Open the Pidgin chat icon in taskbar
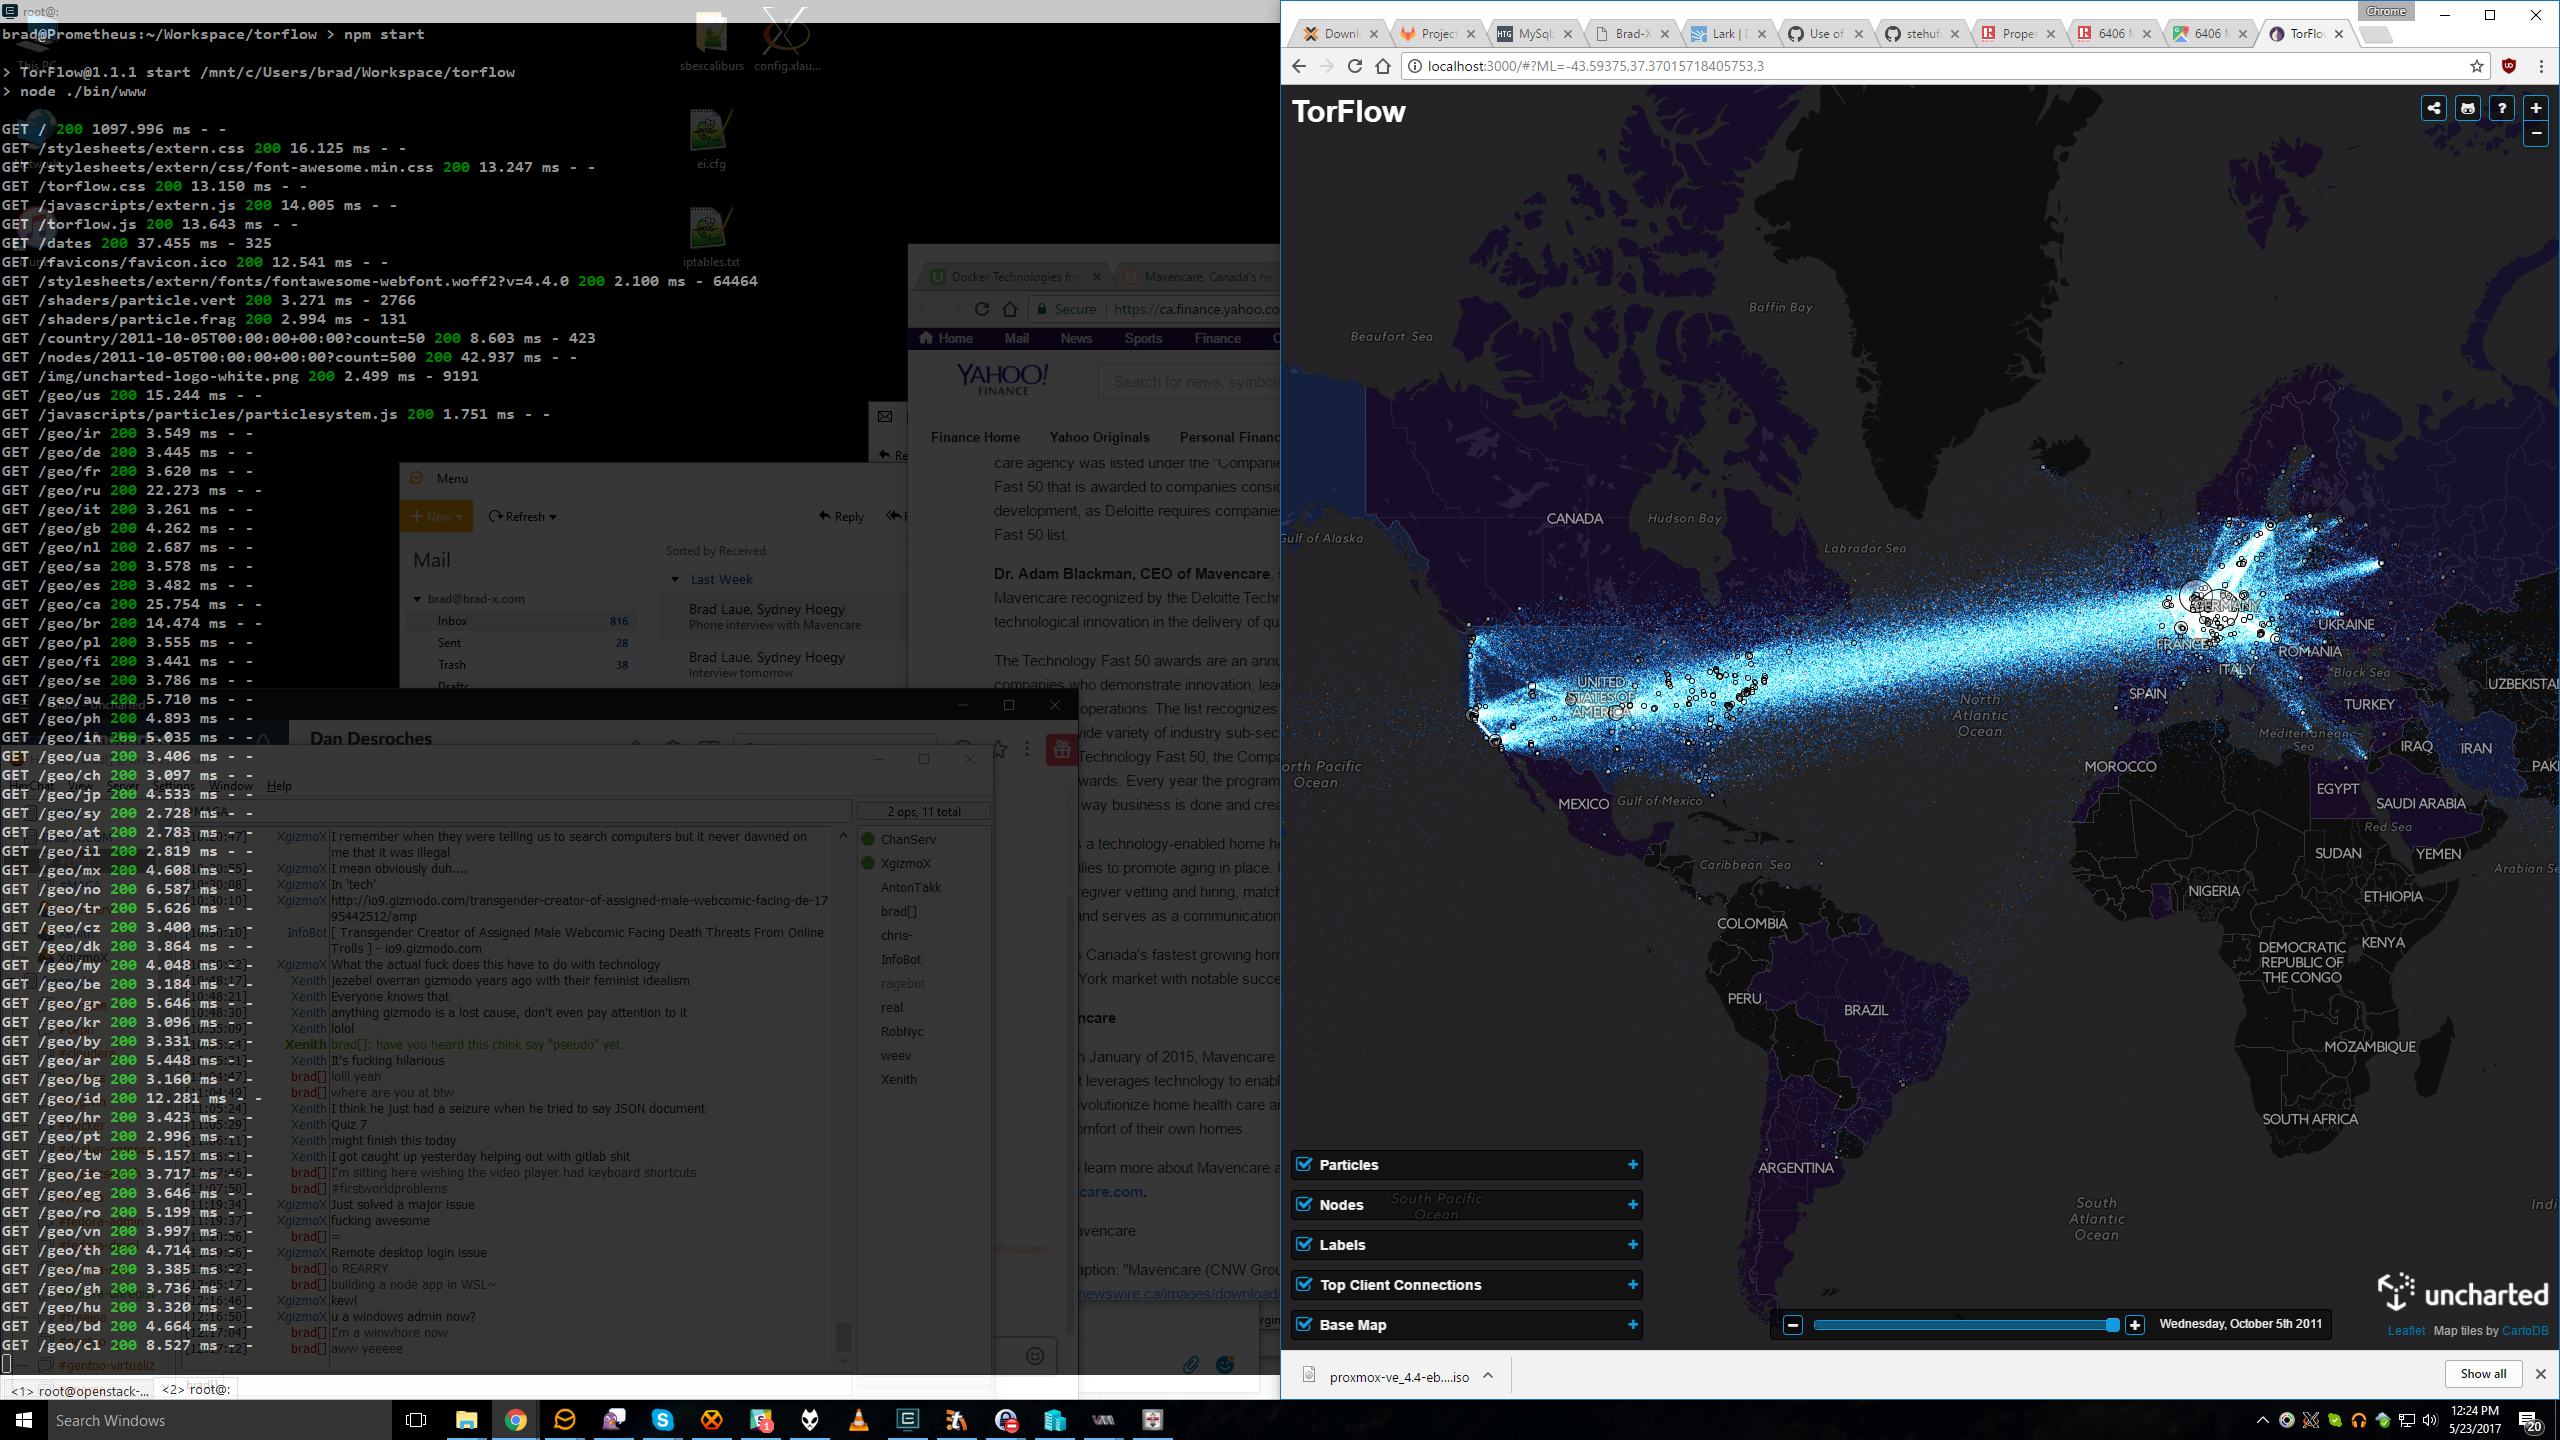Viewport: 2560px width, 1440px height. coord(613,1420)
